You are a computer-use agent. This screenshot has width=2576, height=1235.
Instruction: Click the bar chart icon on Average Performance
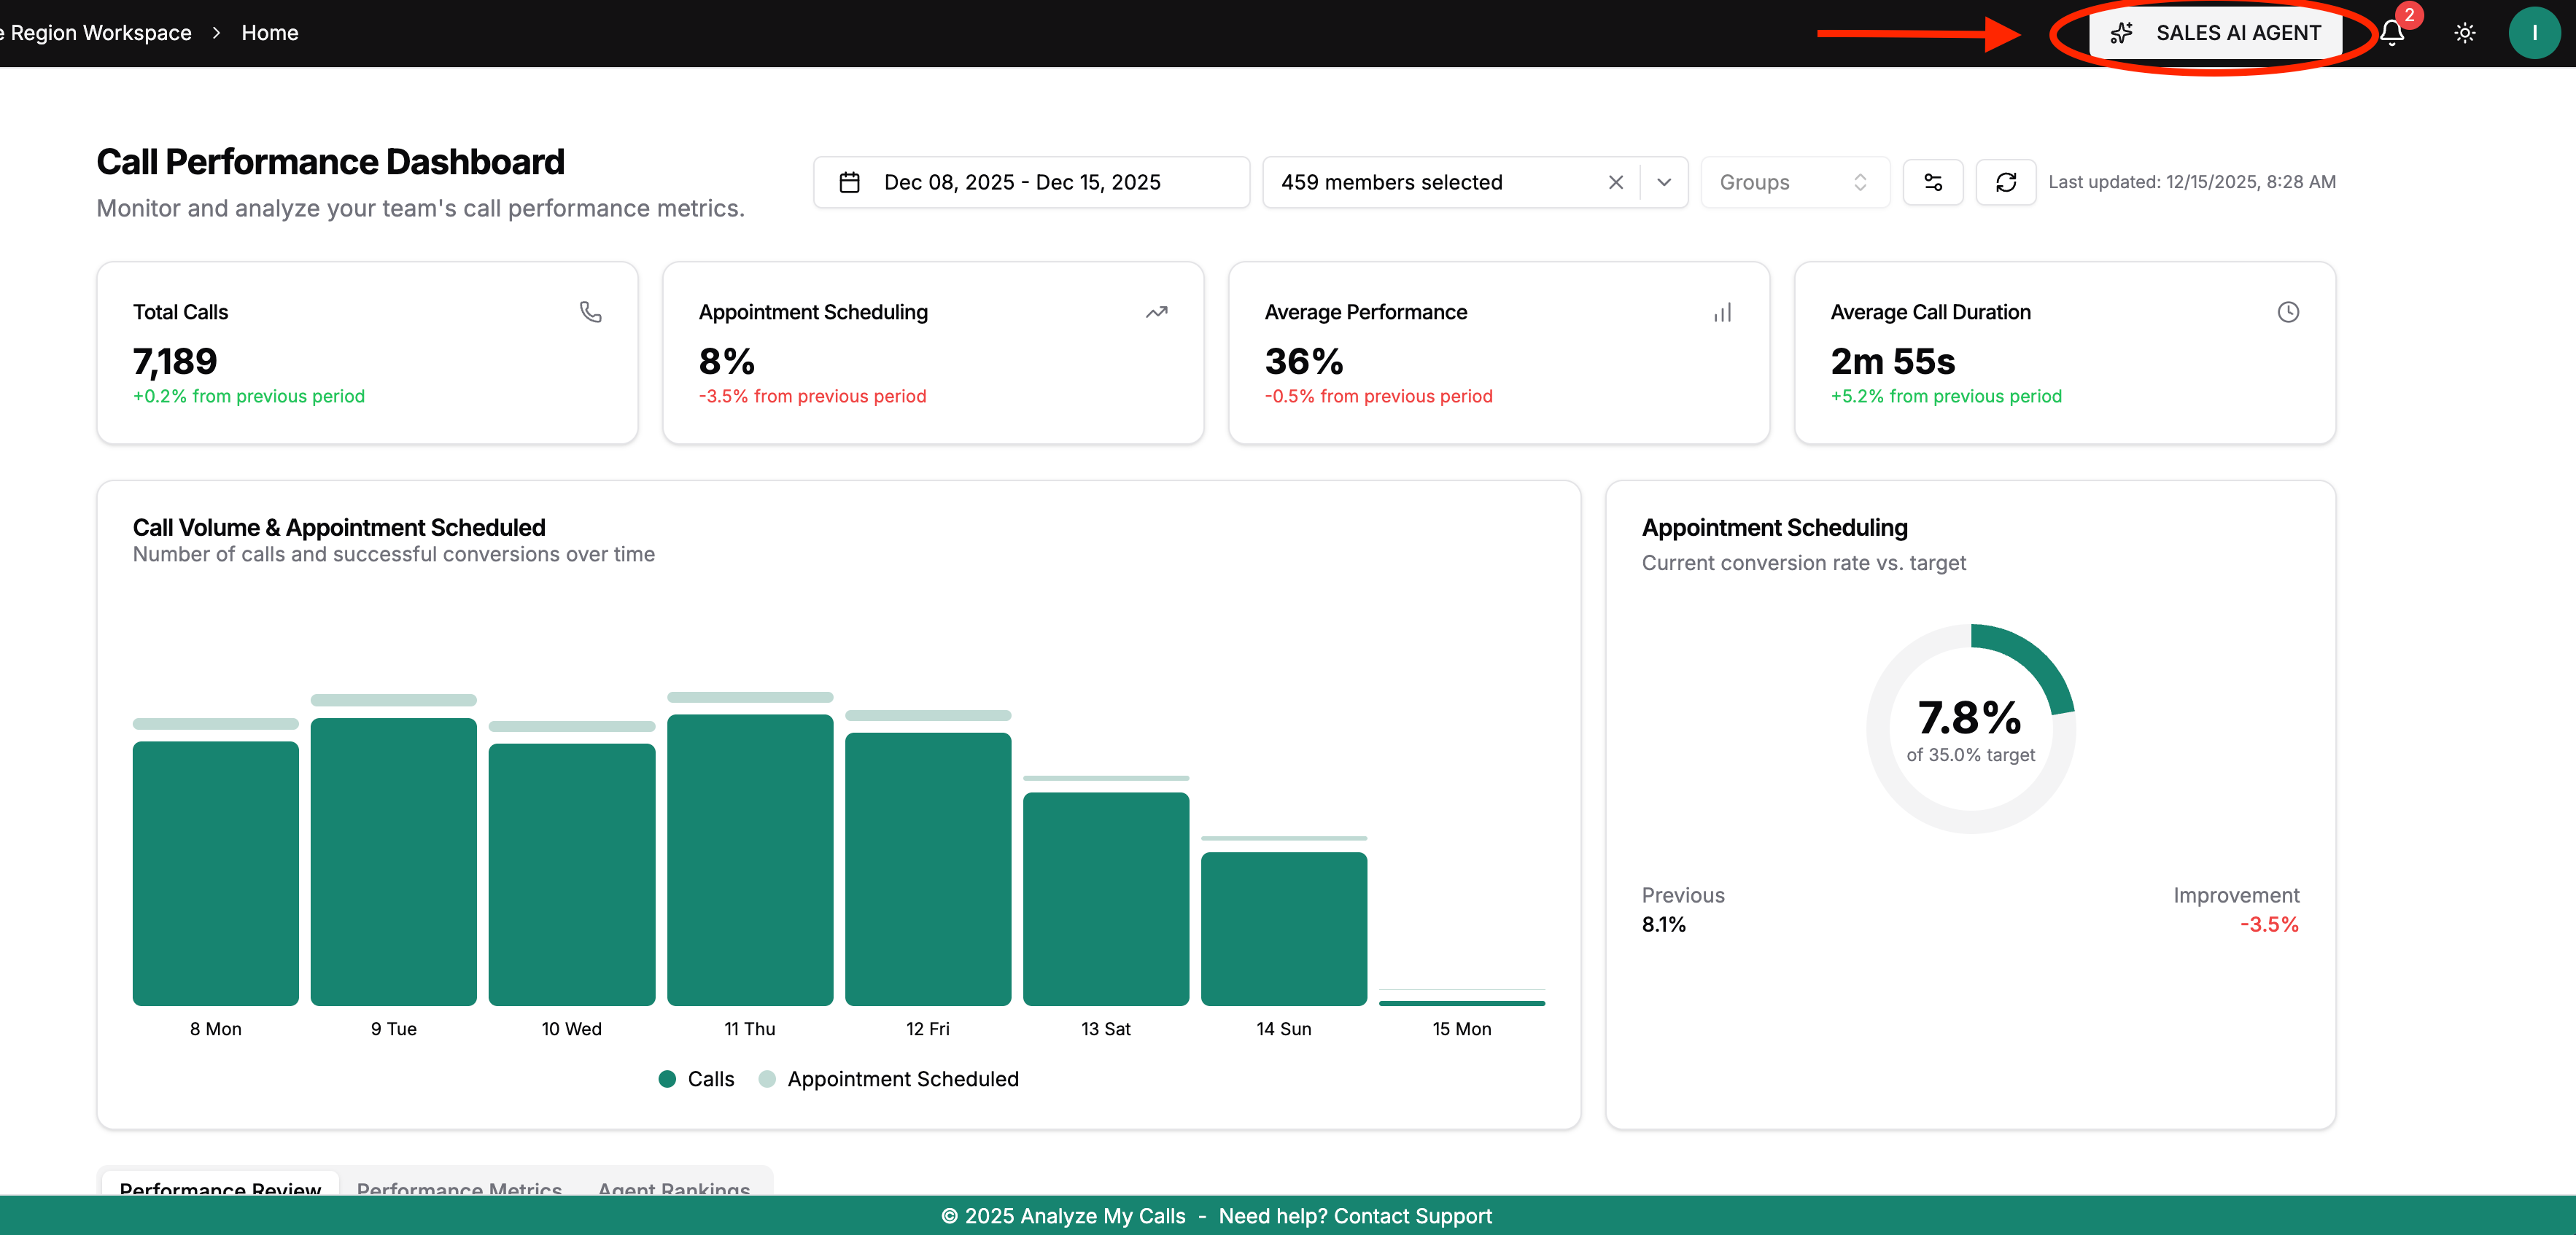[x=1722, y=312]
